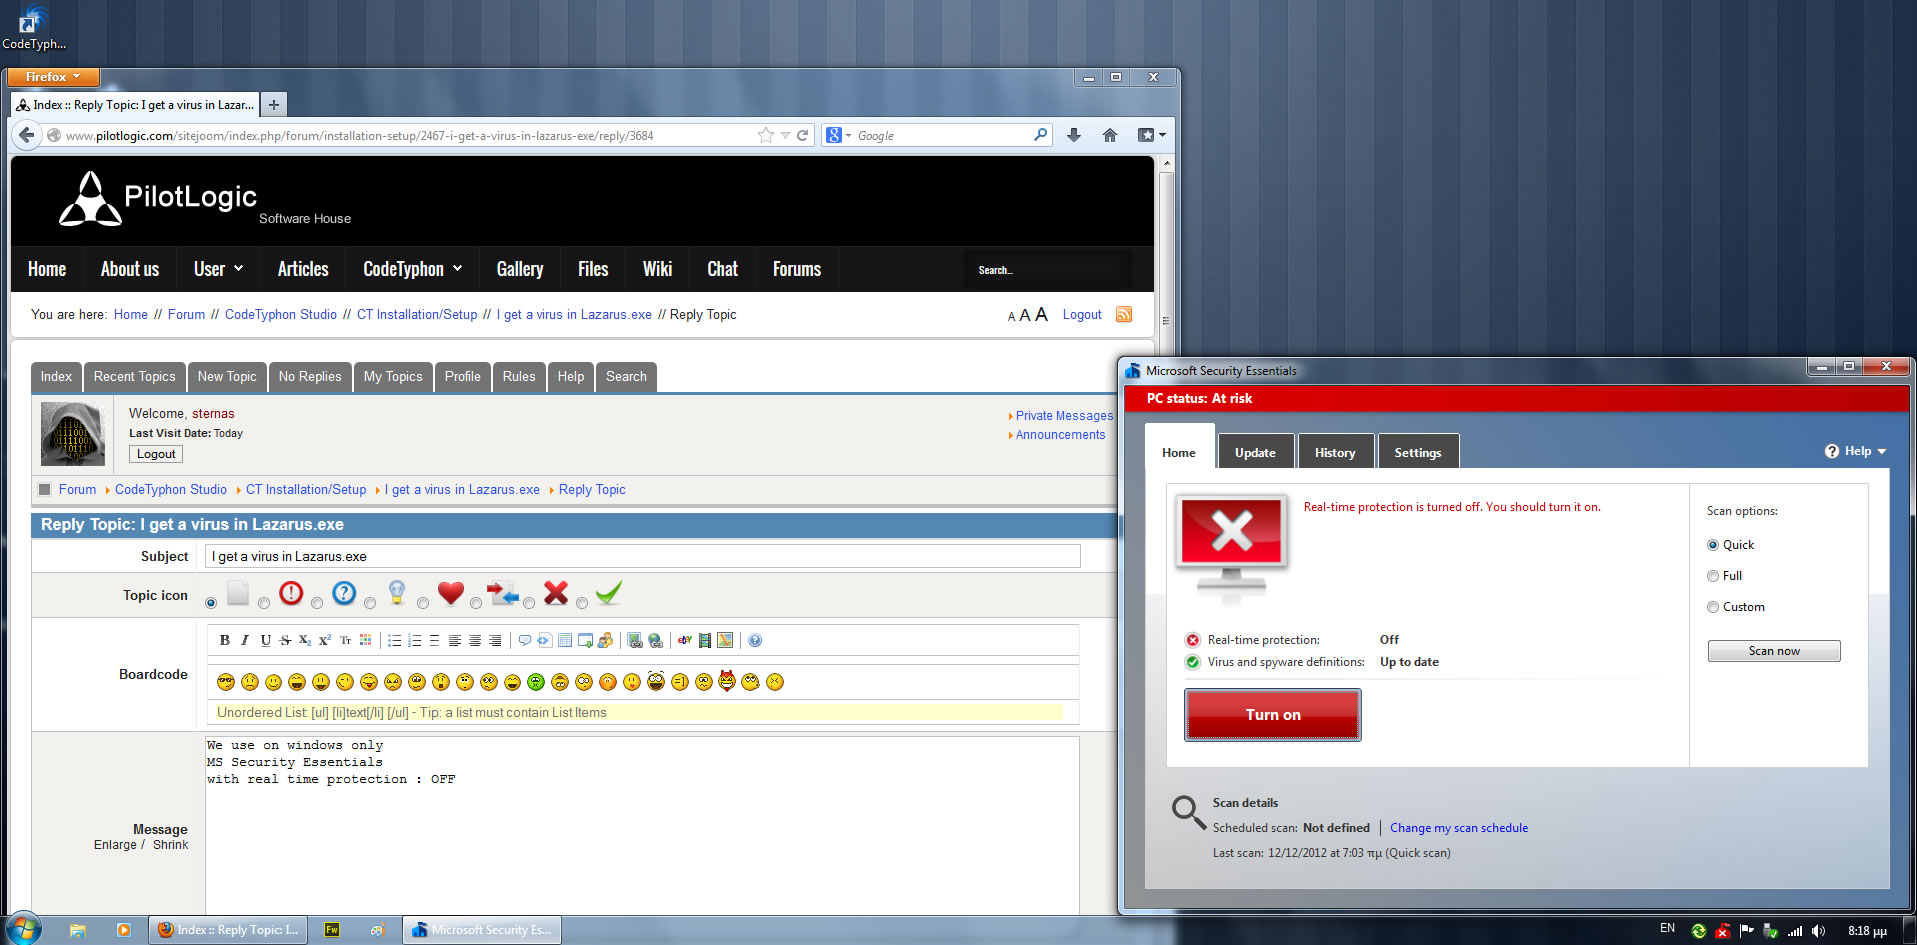Insert a table in the message
The image size is (1917, 945).
click(565, 640)
